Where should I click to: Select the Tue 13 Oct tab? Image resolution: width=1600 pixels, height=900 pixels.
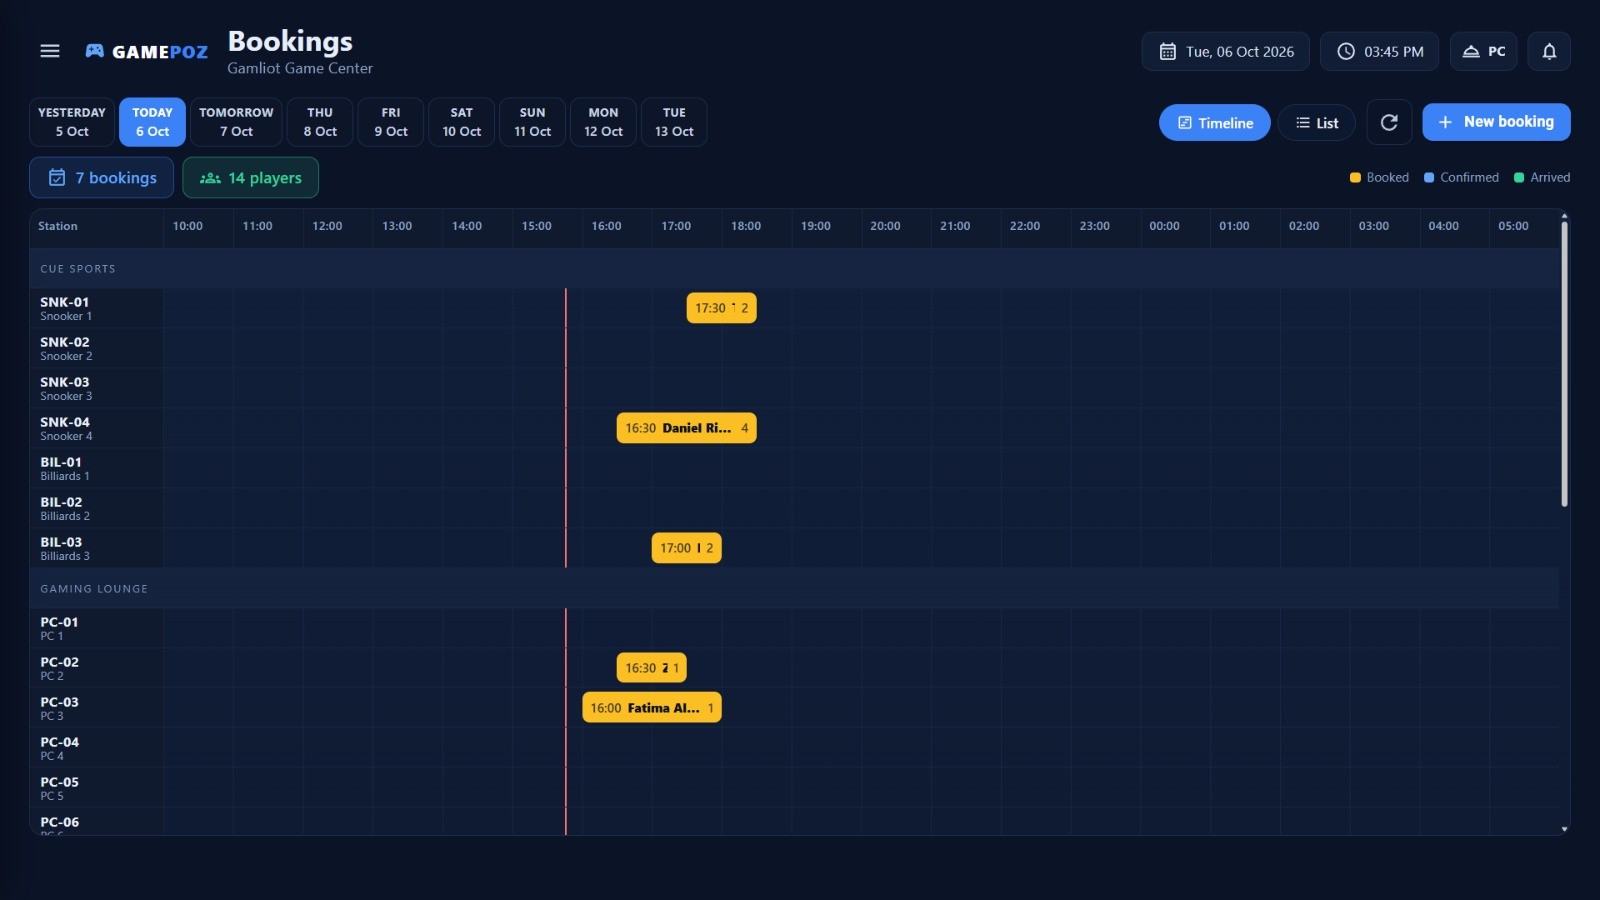(674, 122)
